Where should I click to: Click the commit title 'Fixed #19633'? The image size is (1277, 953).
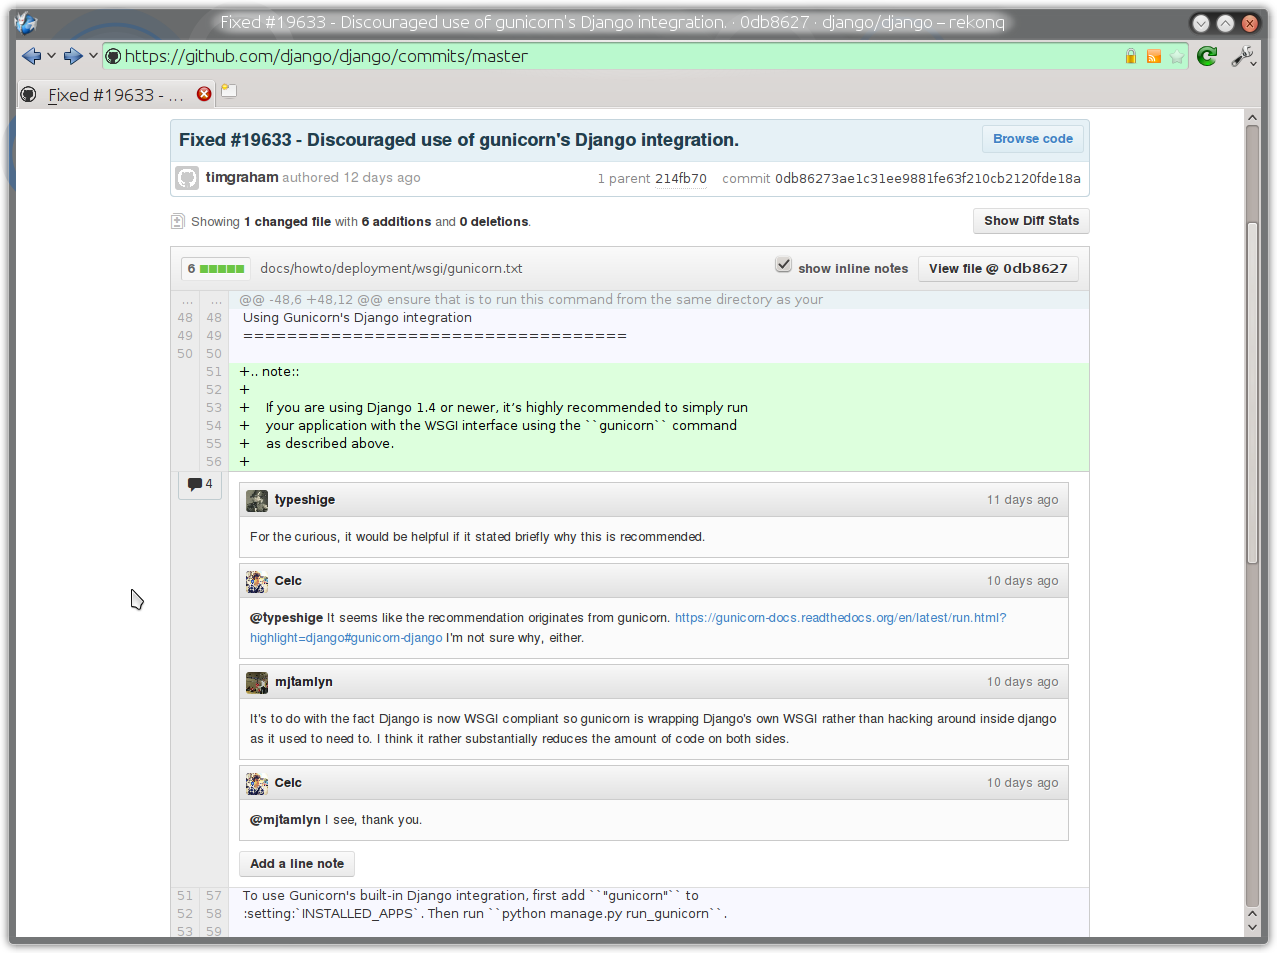click(x=459, y=140)
